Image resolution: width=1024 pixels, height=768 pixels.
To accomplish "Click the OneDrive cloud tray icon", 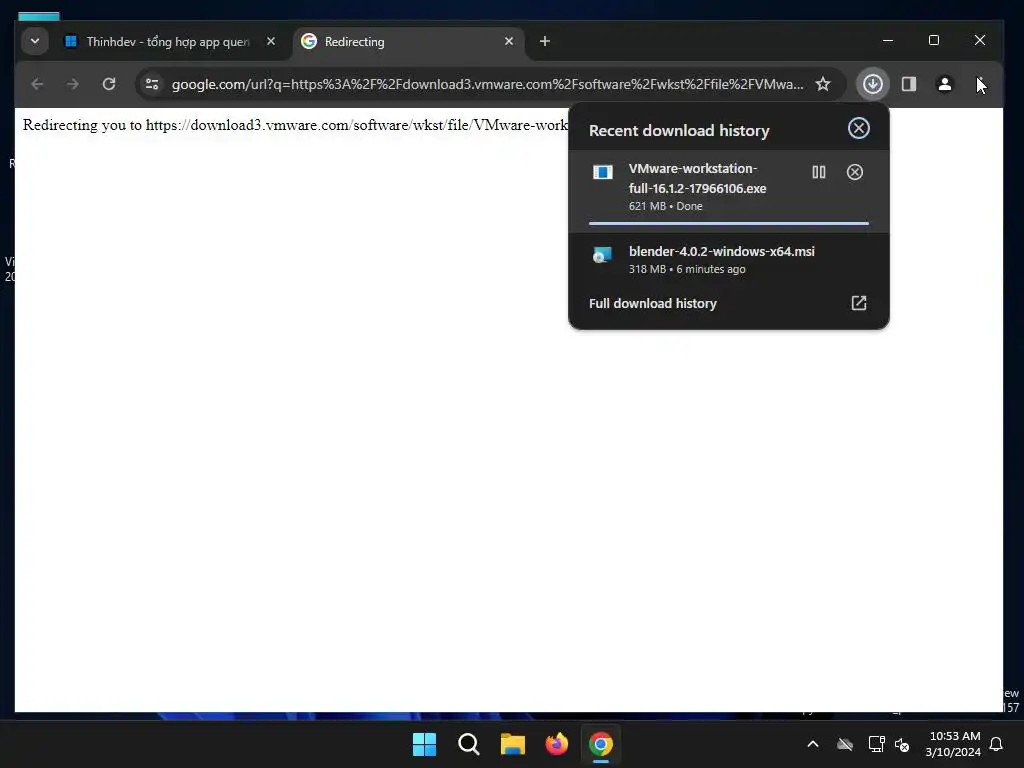I will [844, 744].
